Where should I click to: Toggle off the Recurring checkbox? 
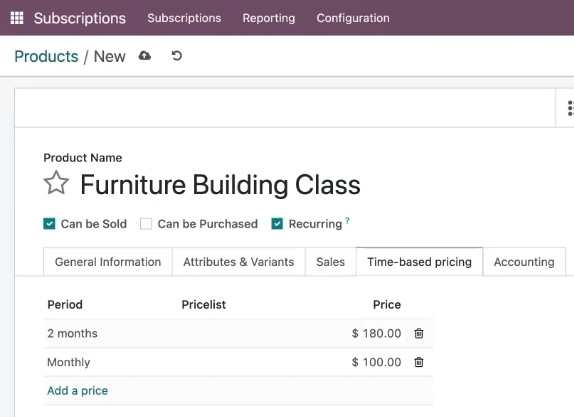pos(277,224)
